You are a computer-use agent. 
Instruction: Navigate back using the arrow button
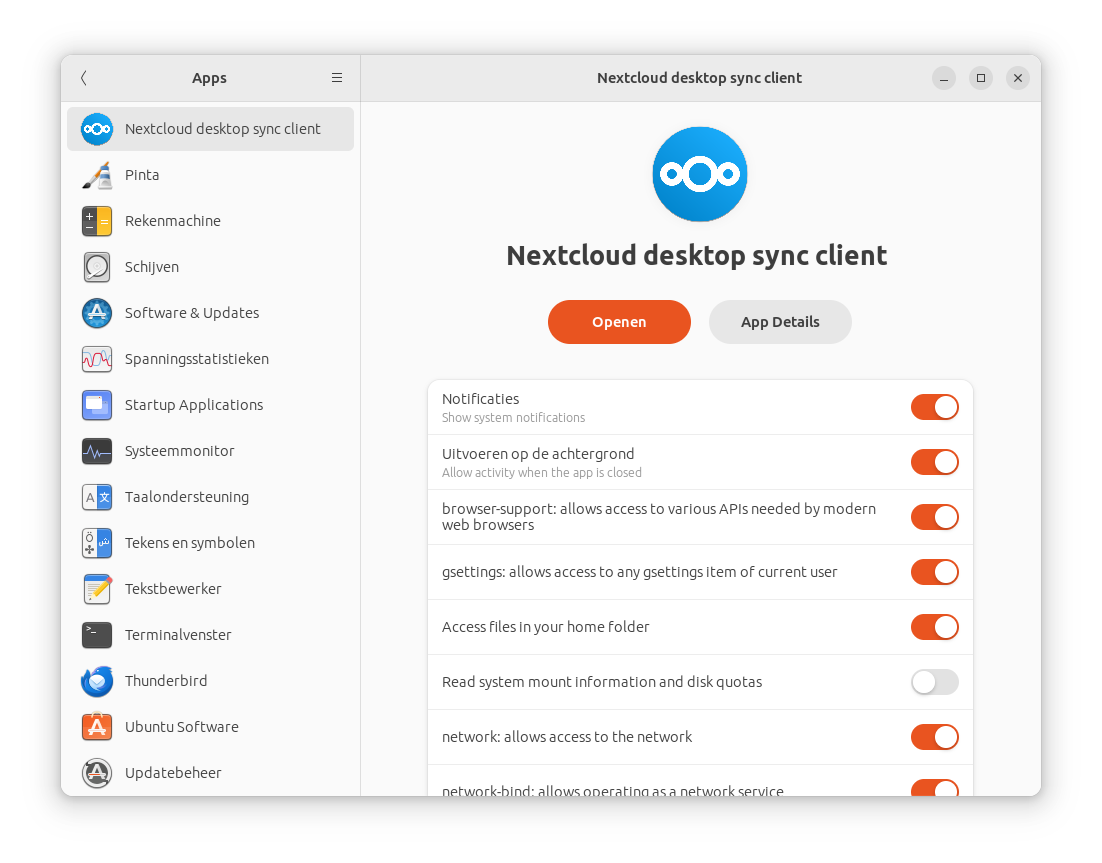[x=83, y=78]
